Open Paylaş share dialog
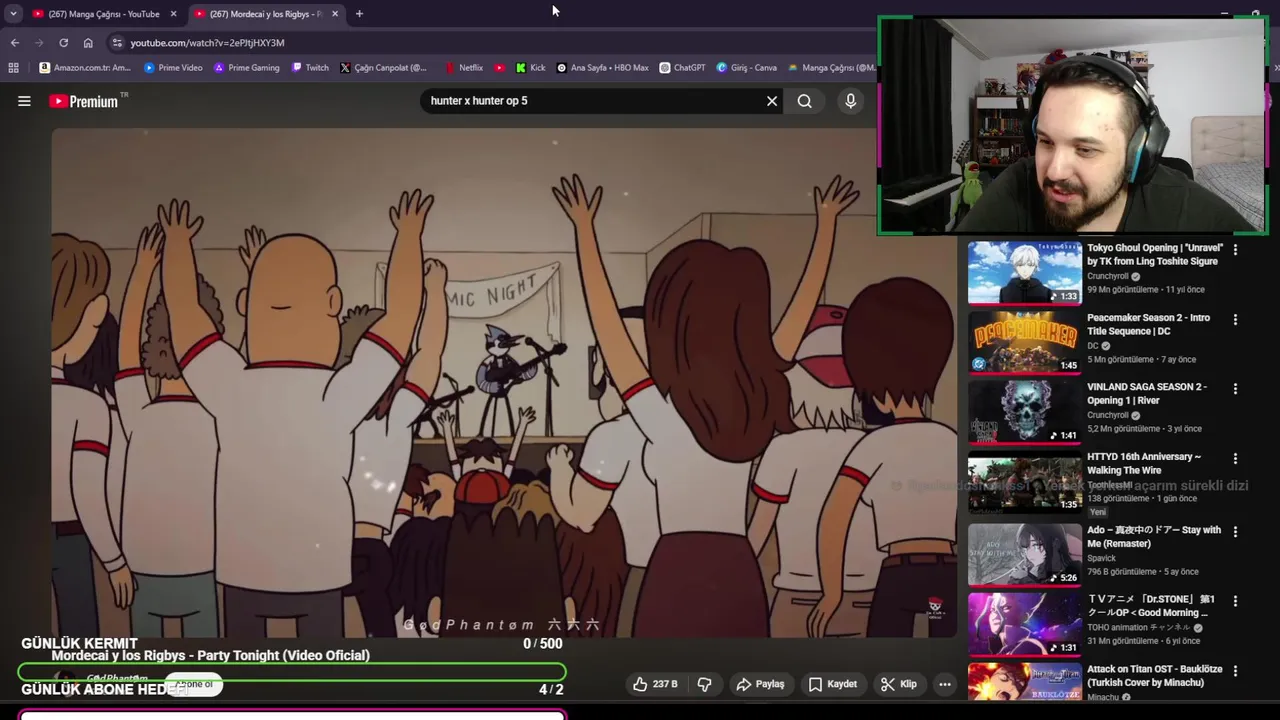 tap(761, 684)
